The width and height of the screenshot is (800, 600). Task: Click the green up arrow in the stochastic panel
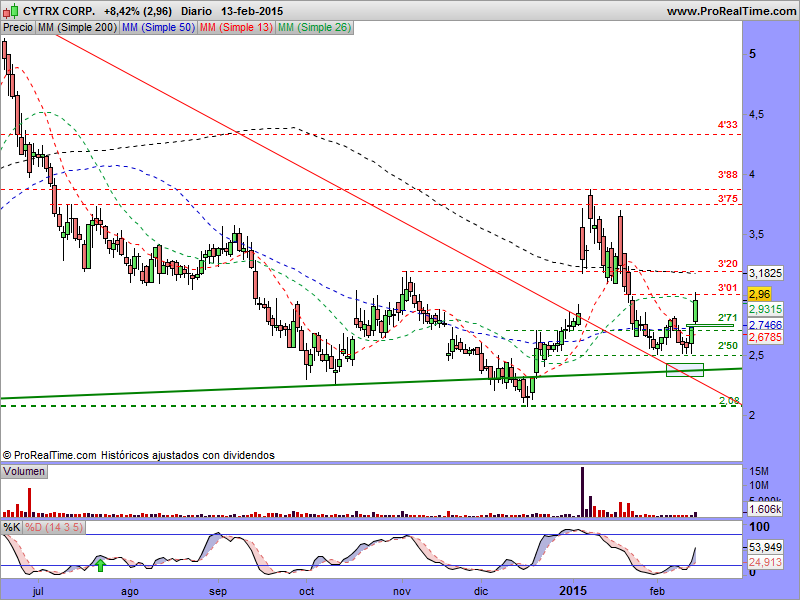(100, 565)
